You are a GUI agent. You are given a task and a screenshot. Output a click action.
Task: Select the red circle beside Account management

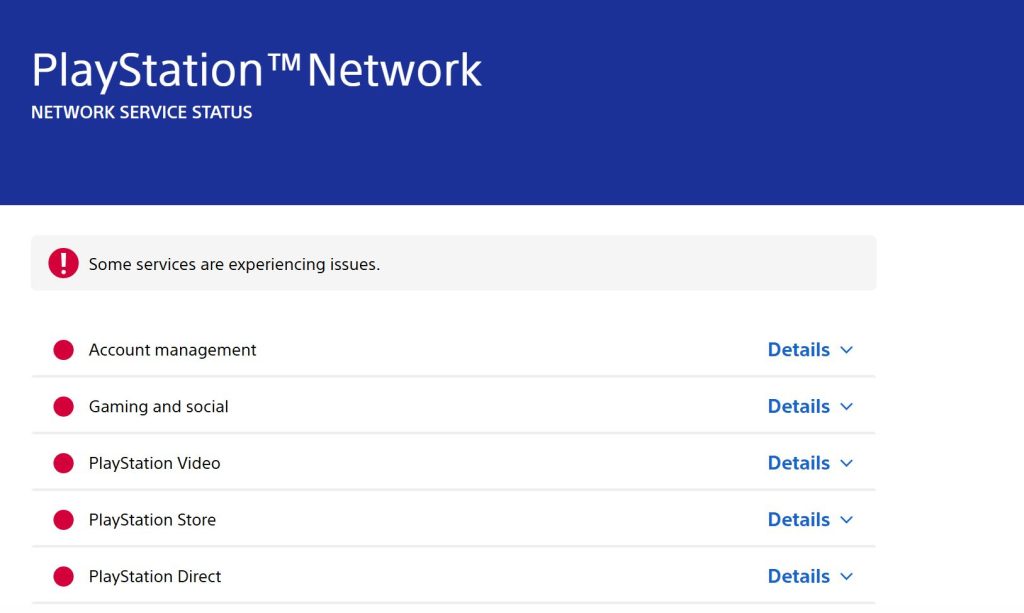(63, 349)
